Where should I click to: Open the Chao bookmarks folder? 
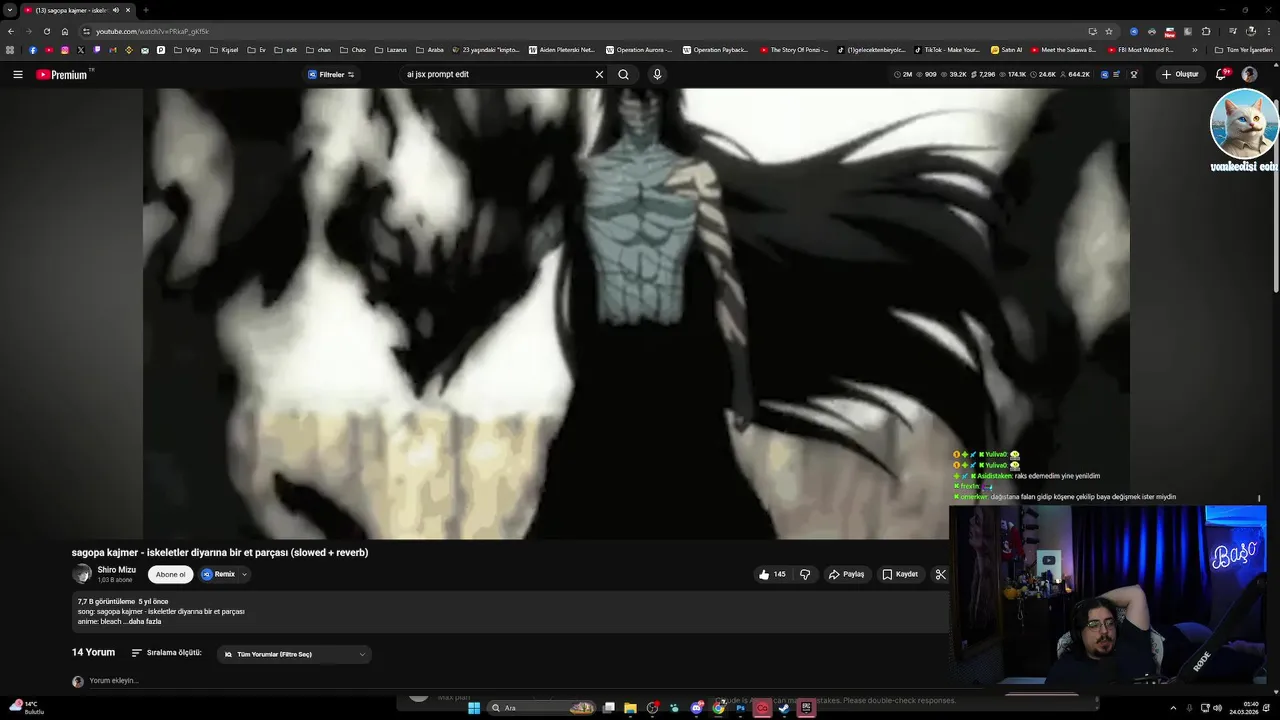[x=353, y=50]
